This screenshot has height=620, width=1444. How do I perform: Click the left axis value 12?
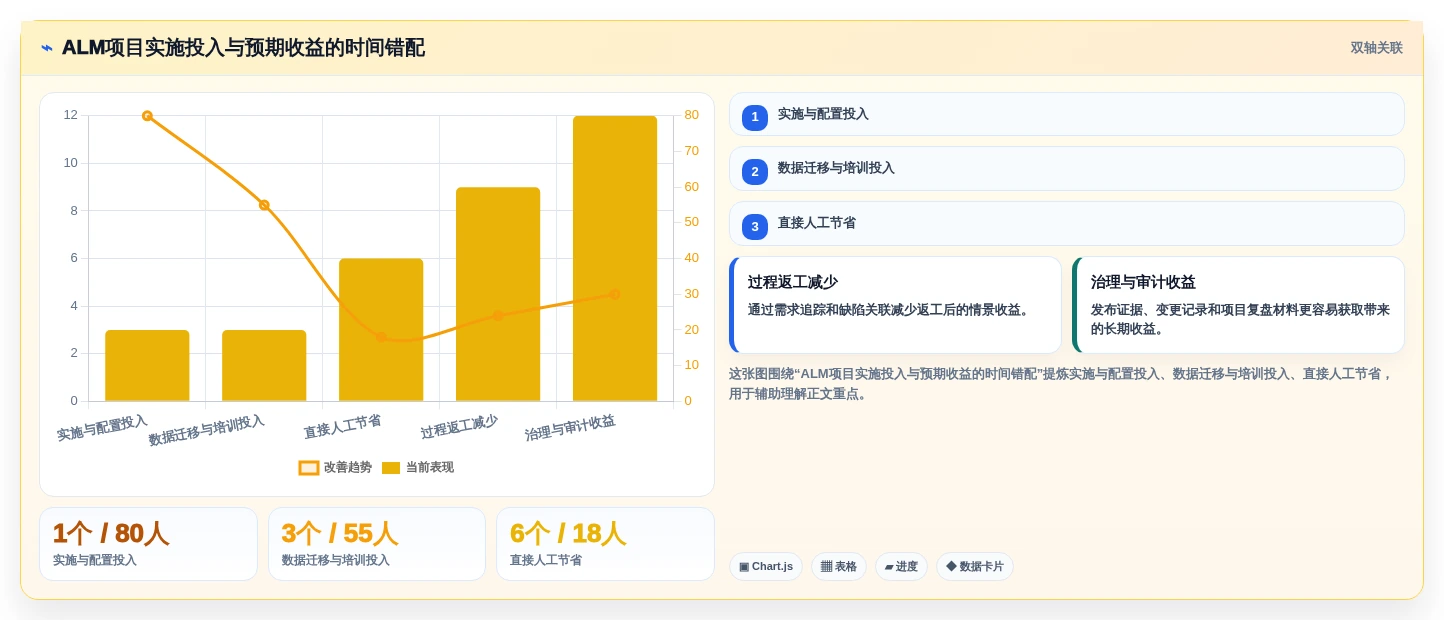(x=70, y=115)
